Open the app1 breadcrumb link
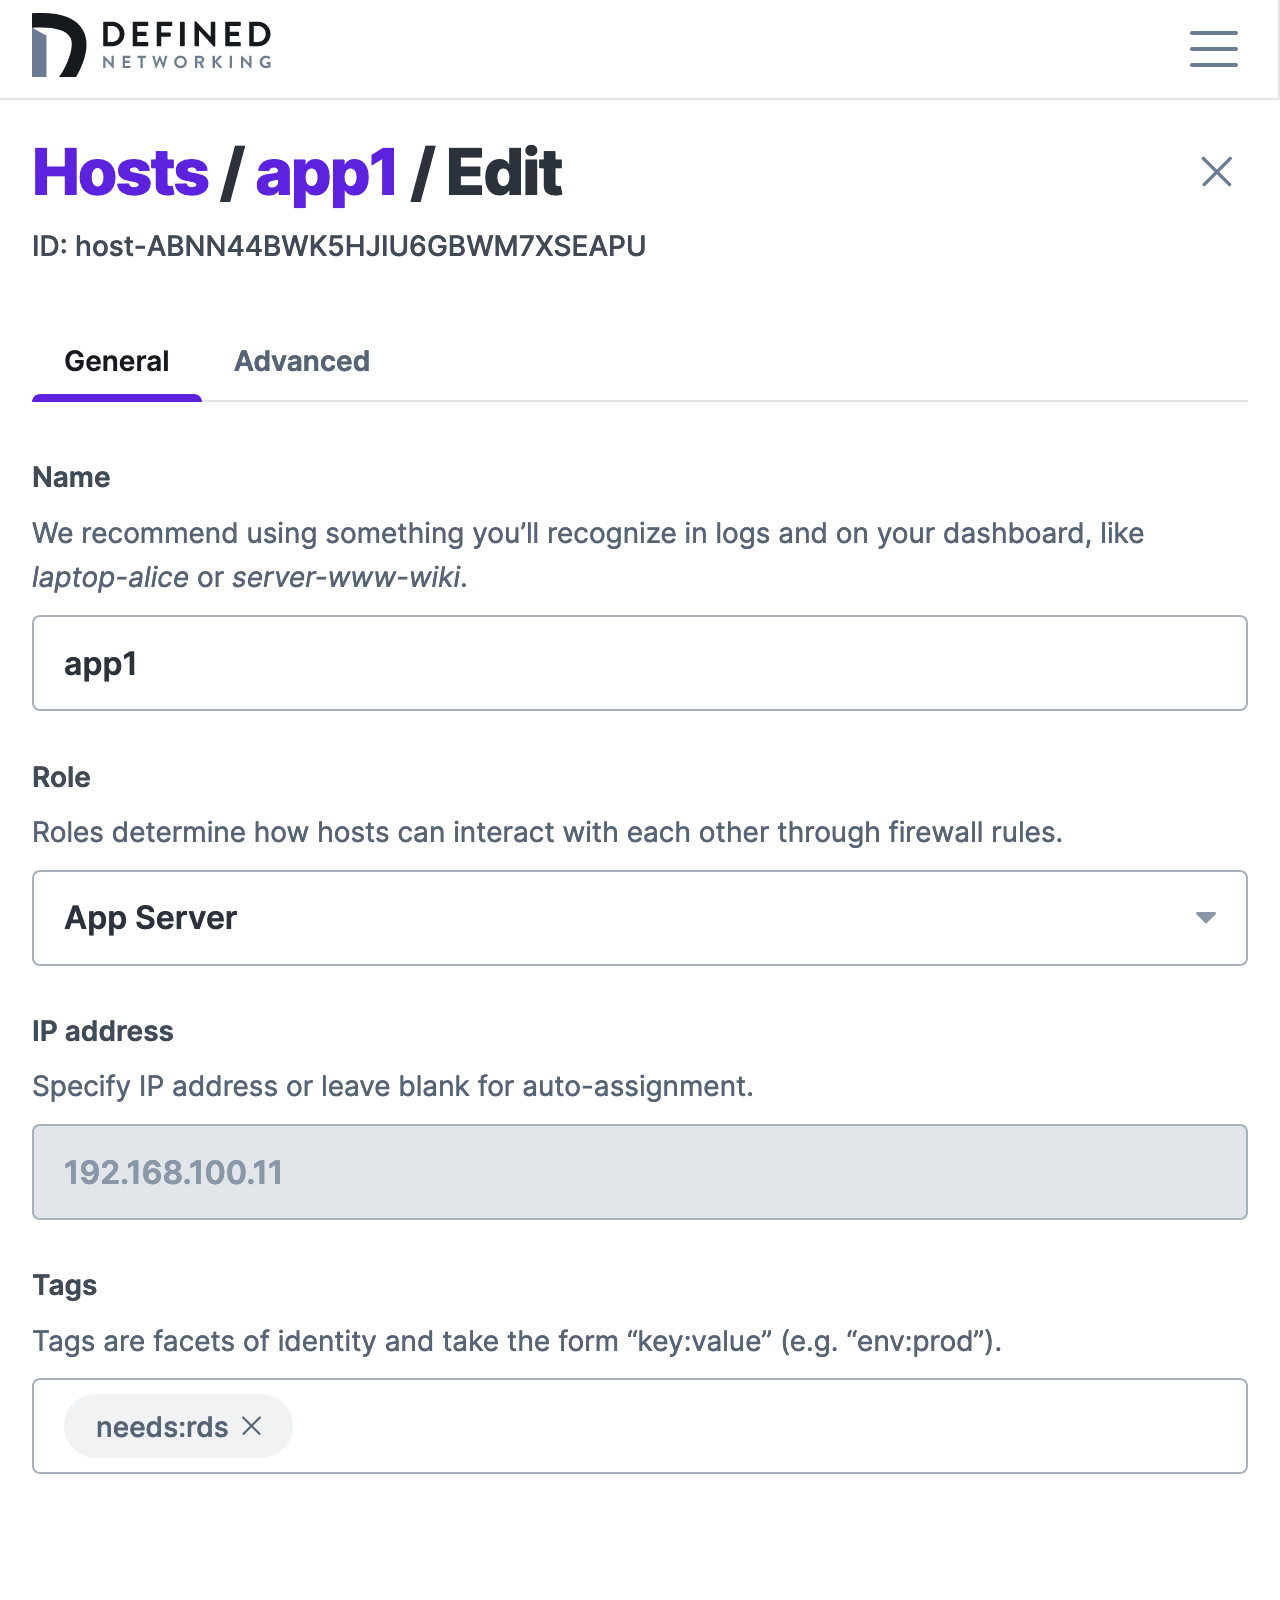Image resolution: width=1280 pixels, height=1600 pixels. 327,171
